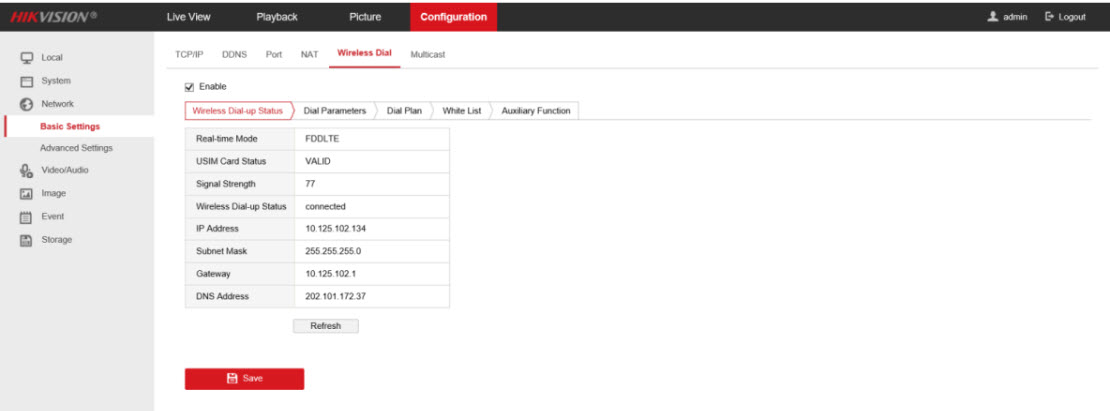Switch to the Dial Parameters tab
The height and width of the screenshot is (411, 1110).
pyautogui.click(x=334, y=111)
